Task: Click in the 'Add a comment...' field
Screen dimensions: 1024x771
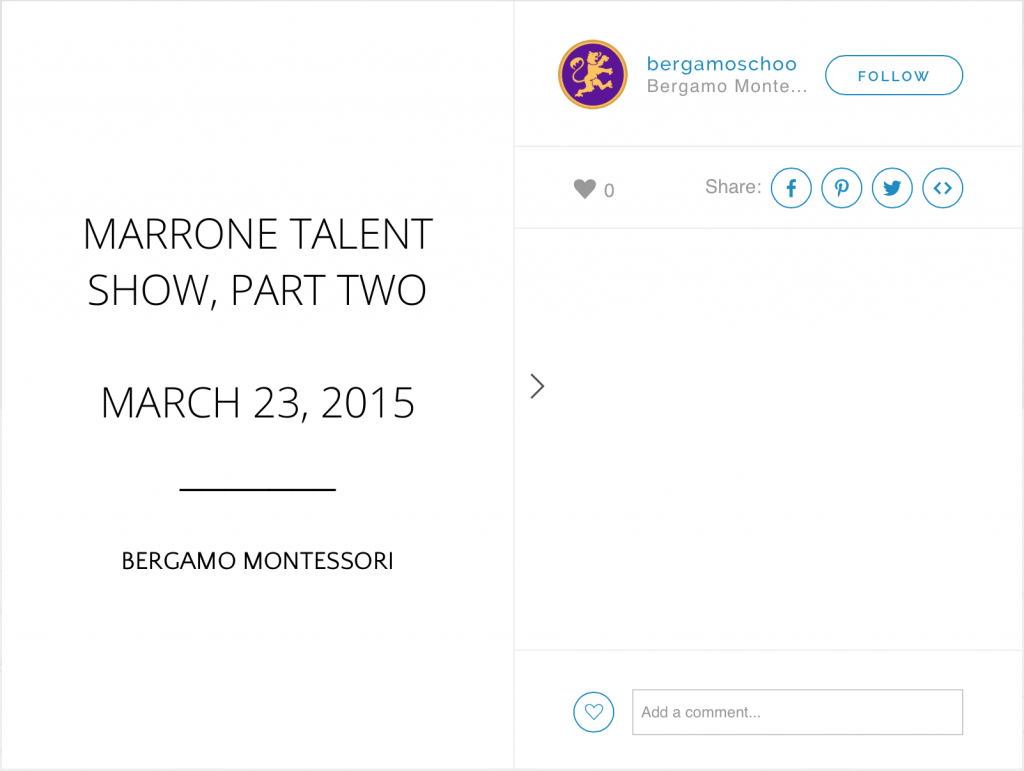Action: (x=797, y=712)
